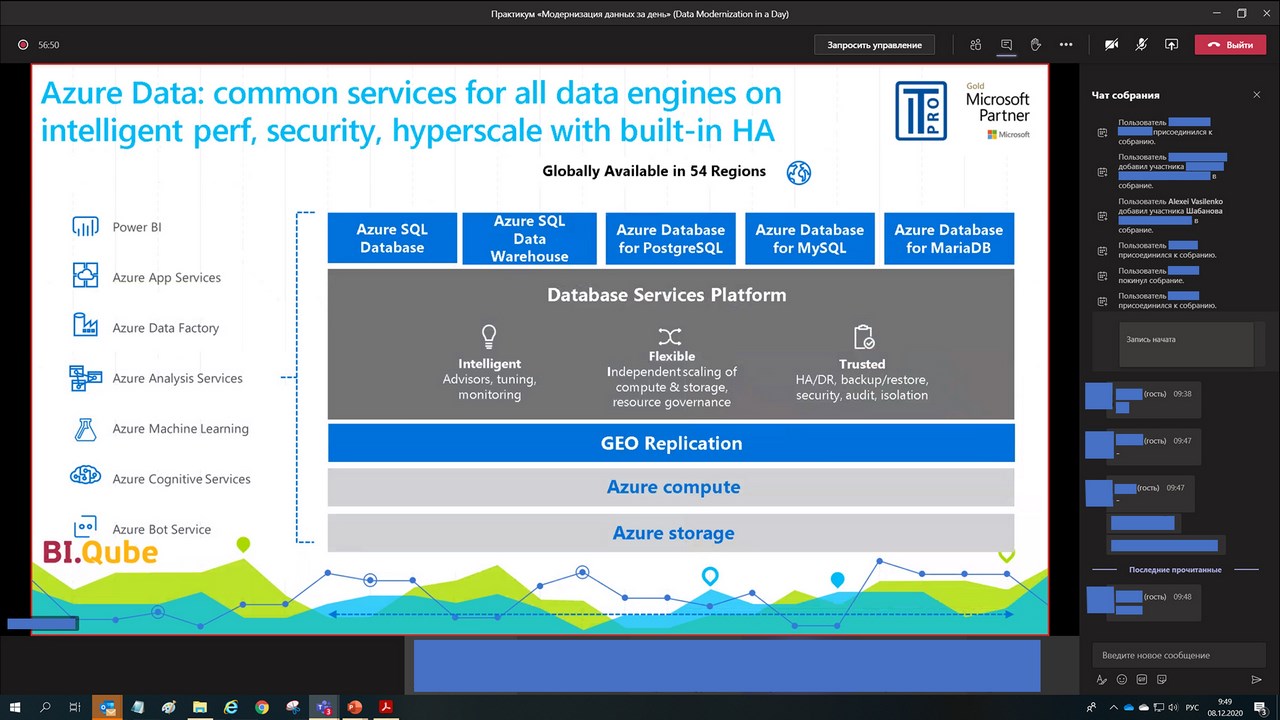1280x720 pixels.
Task: Show the meeting participants list
Action: coord(975,45)
